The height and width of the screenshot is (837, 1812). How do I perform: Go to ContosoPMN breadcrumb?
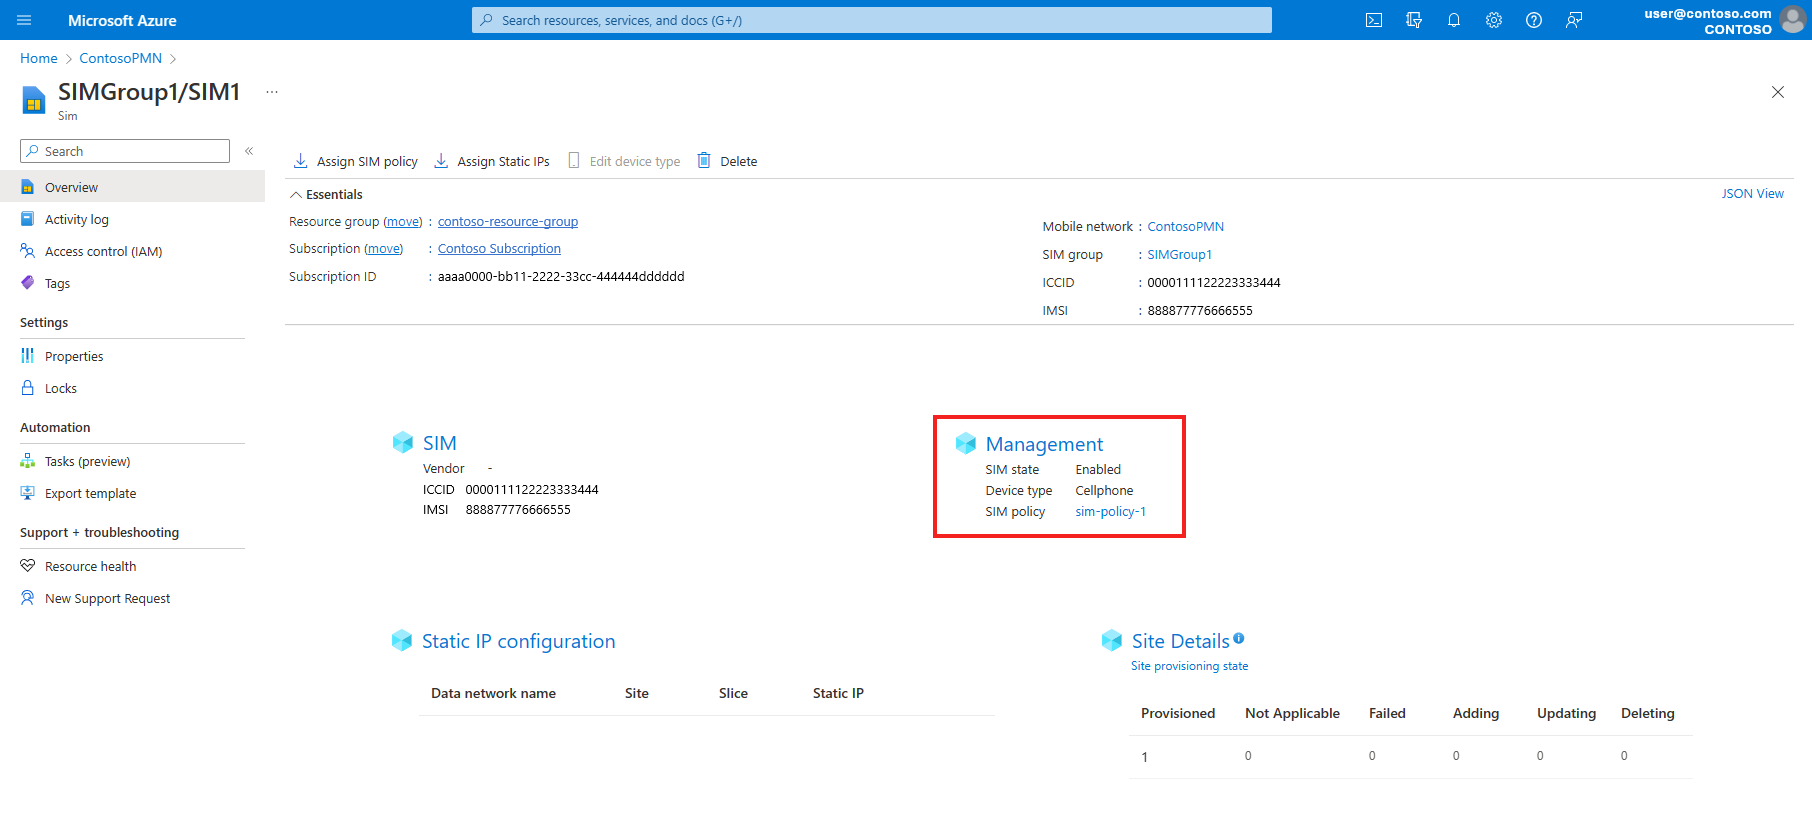coord(120,59)
